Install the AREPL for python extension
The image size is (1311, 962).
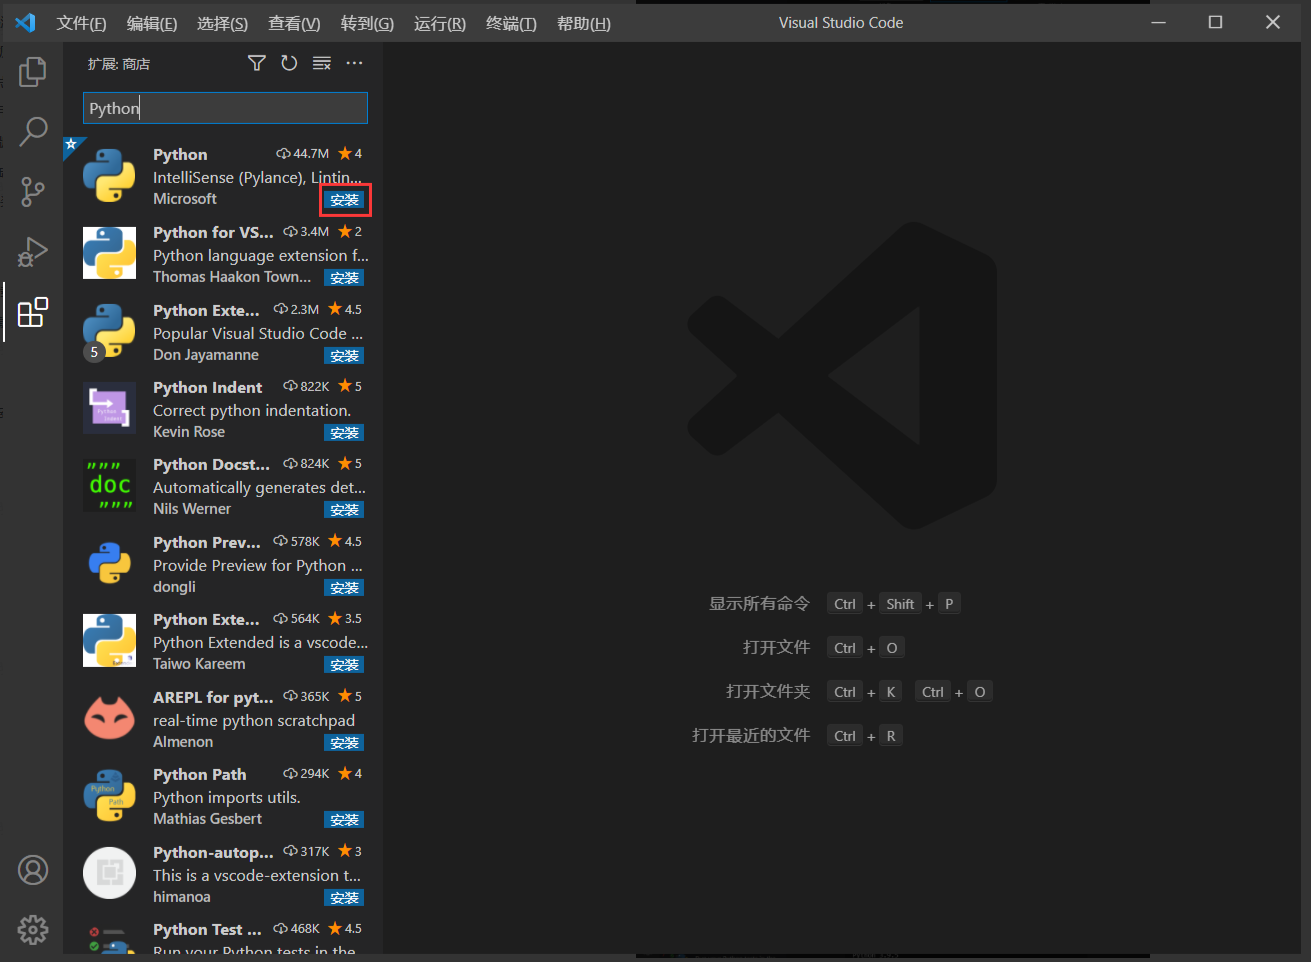pos(344,743)
